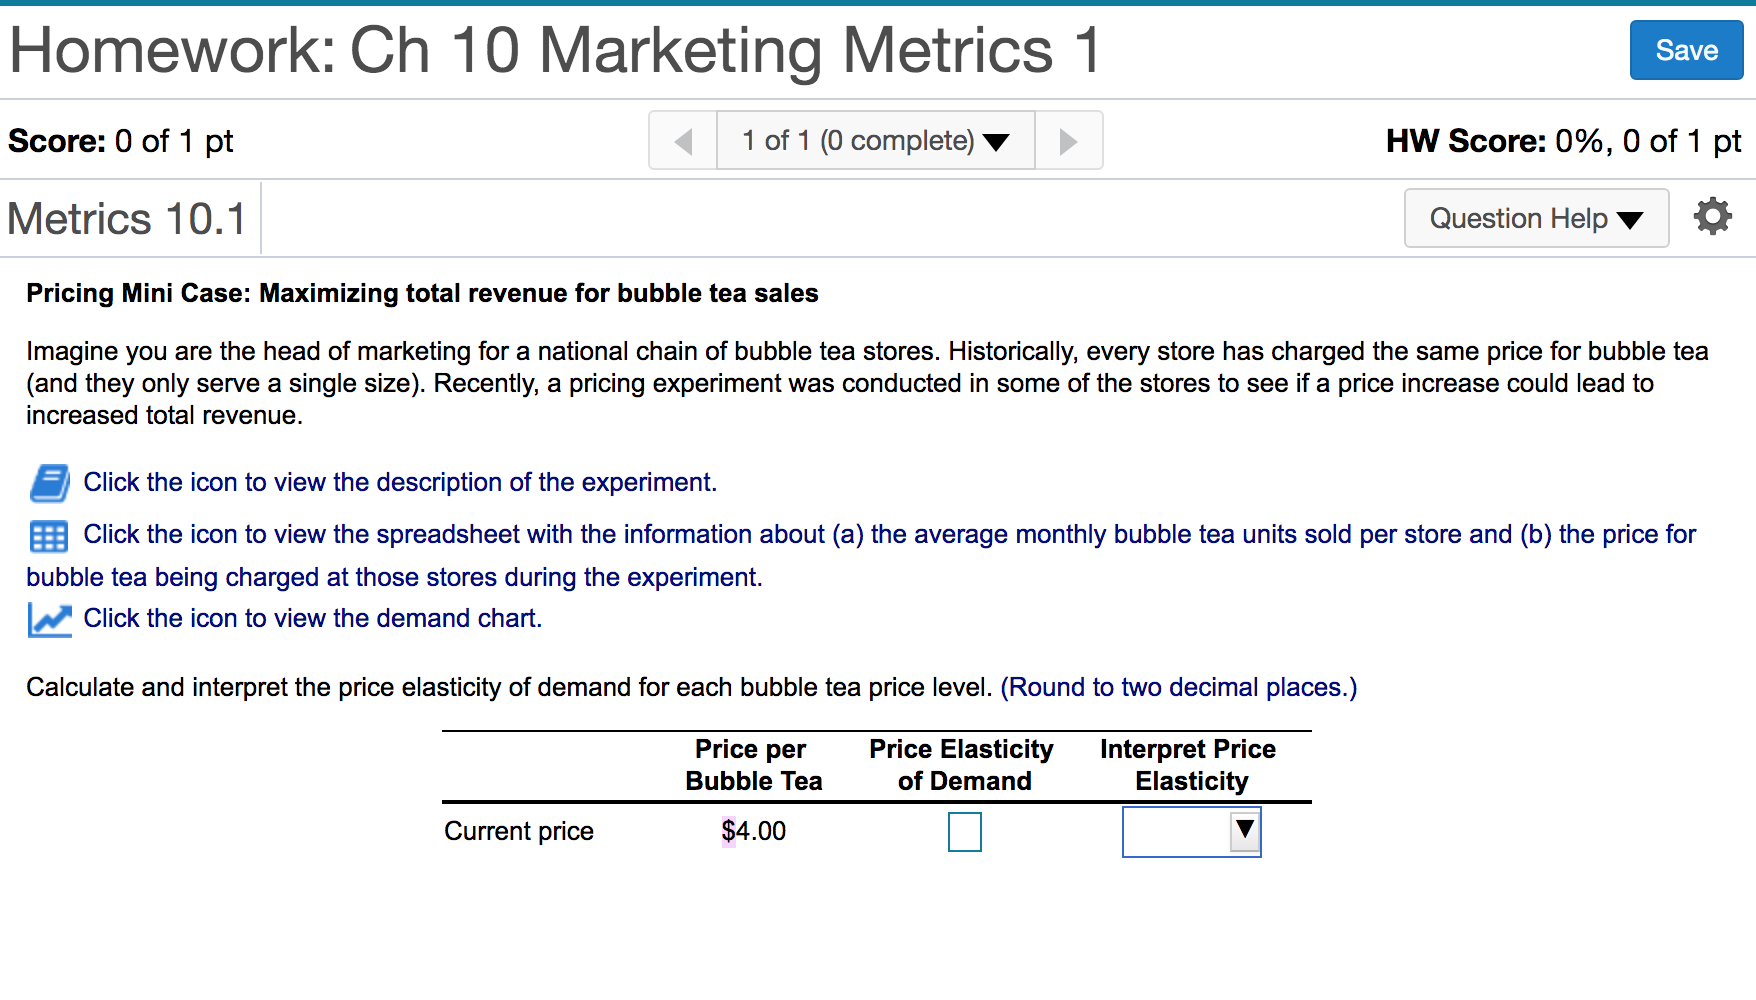Click the next question arrow
The height and width of the screenshot is (1000, 1756).
coord(1068,140)
